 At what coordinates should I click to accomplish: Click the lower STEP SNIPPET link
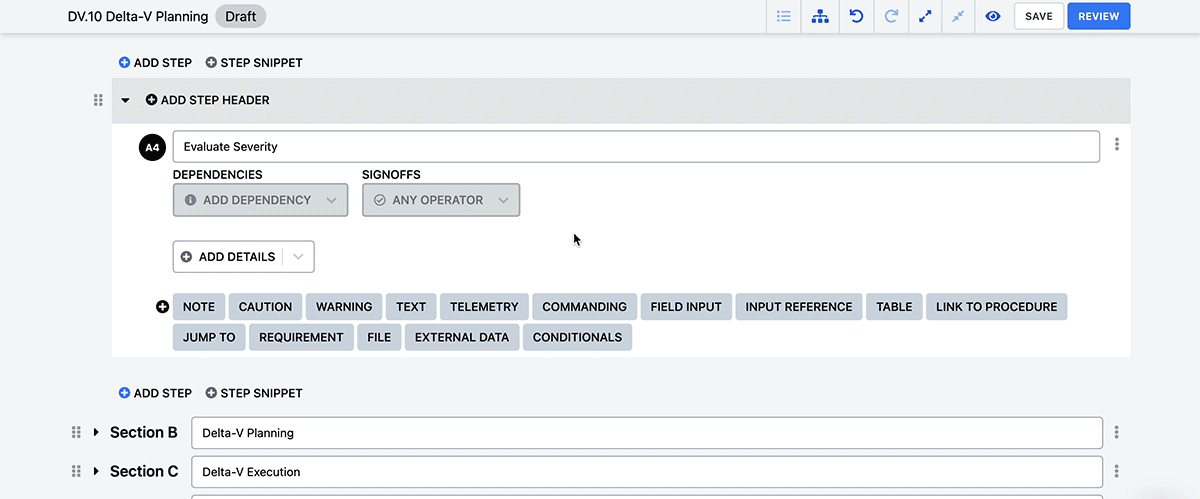coord(254,393)
